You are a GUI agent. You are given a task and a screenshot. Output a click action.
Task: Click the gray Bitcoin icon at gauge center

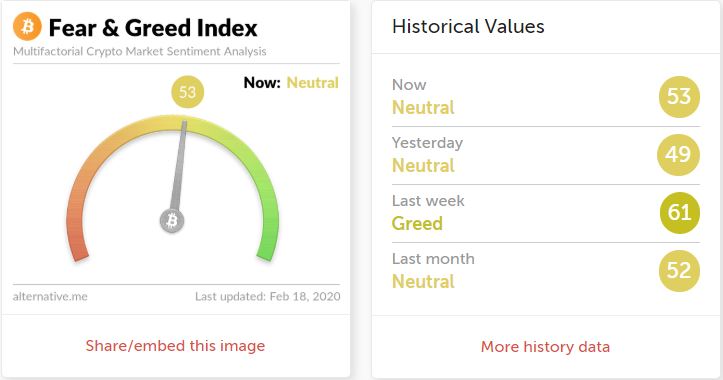pyautogui.click(x=172, y=220)
